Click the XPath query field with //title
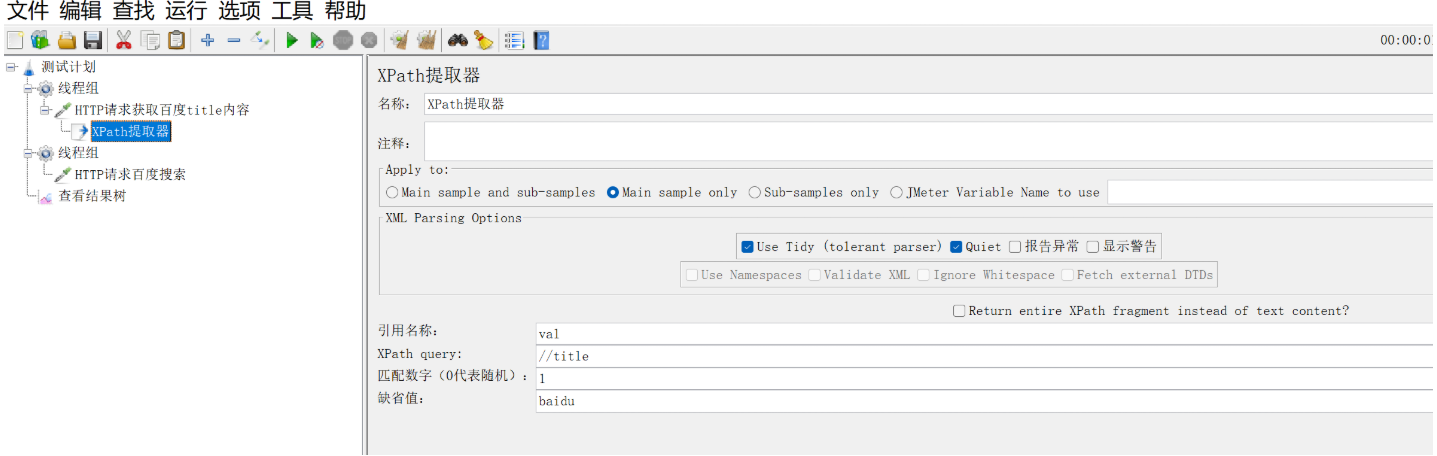The height and width of the screenshot is (456, 1437). (x=985, y=356)
